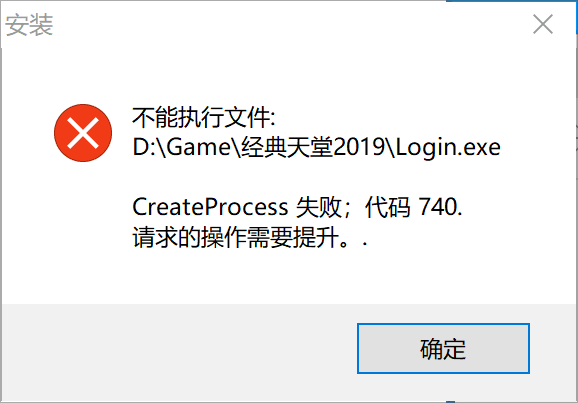The image size is (578, 403).
Task: Click the 代码 label before 740
Action: click(387, 207)
